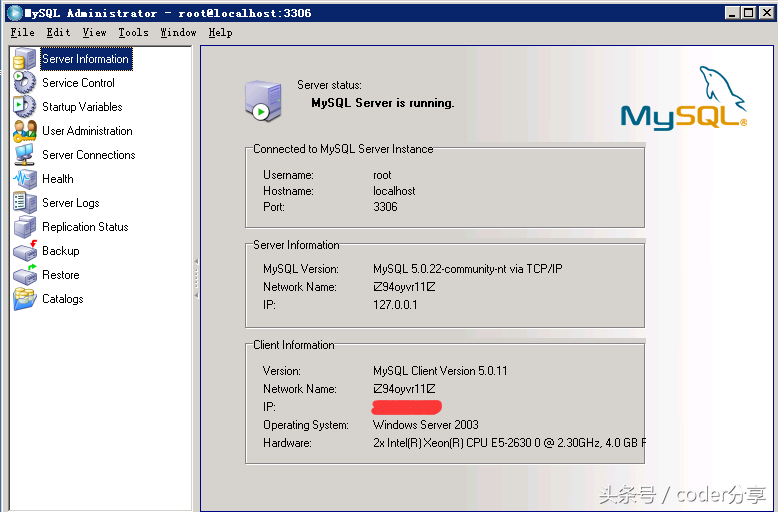
Task: Expand the Tools menu
Action: (x=133, y=32)
